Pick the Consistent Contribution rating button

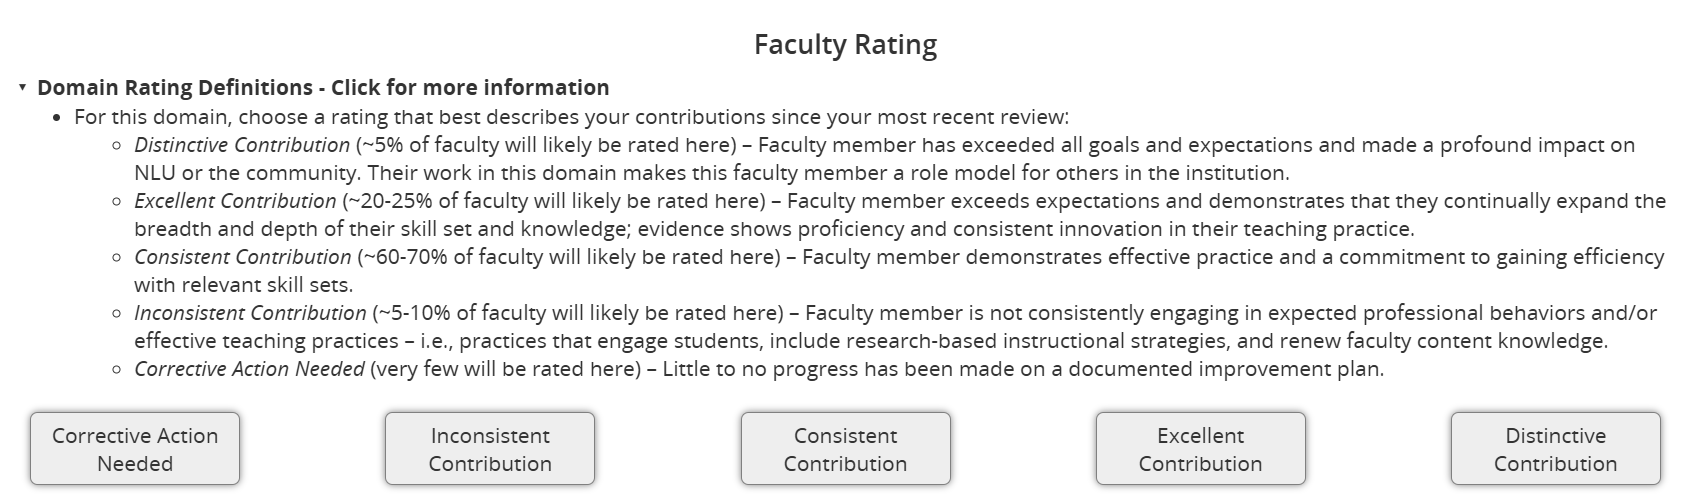click(x=845, y=449)
